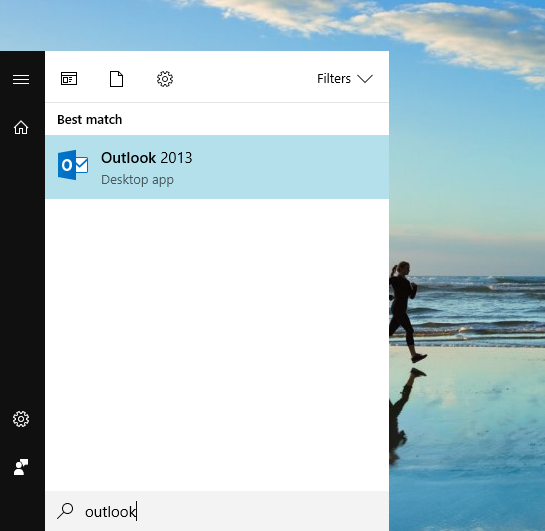Click the magnifying glass search icon
The height and width of the screenshot is (531, 545).
click(x=65, y=511)
